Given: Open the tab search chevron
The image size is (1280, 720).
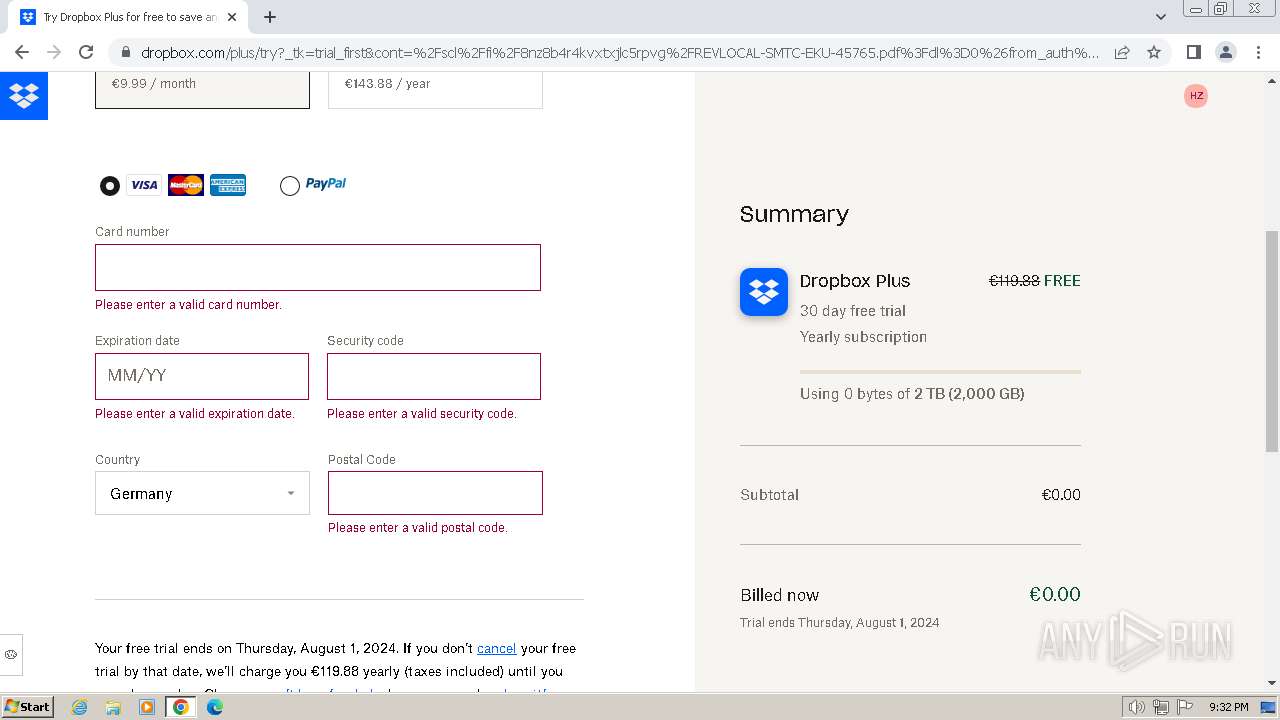Looking at the screenshot, I should pos(1161,16).
